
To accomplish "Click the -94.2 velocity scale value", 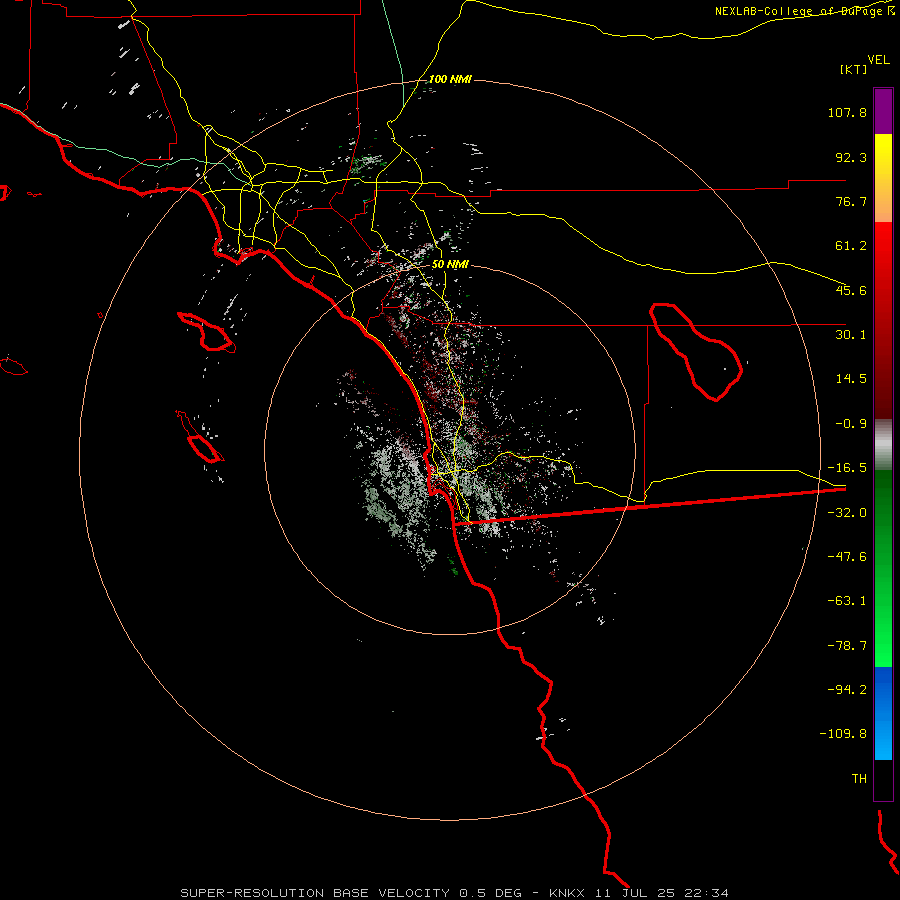I will 847,690.
